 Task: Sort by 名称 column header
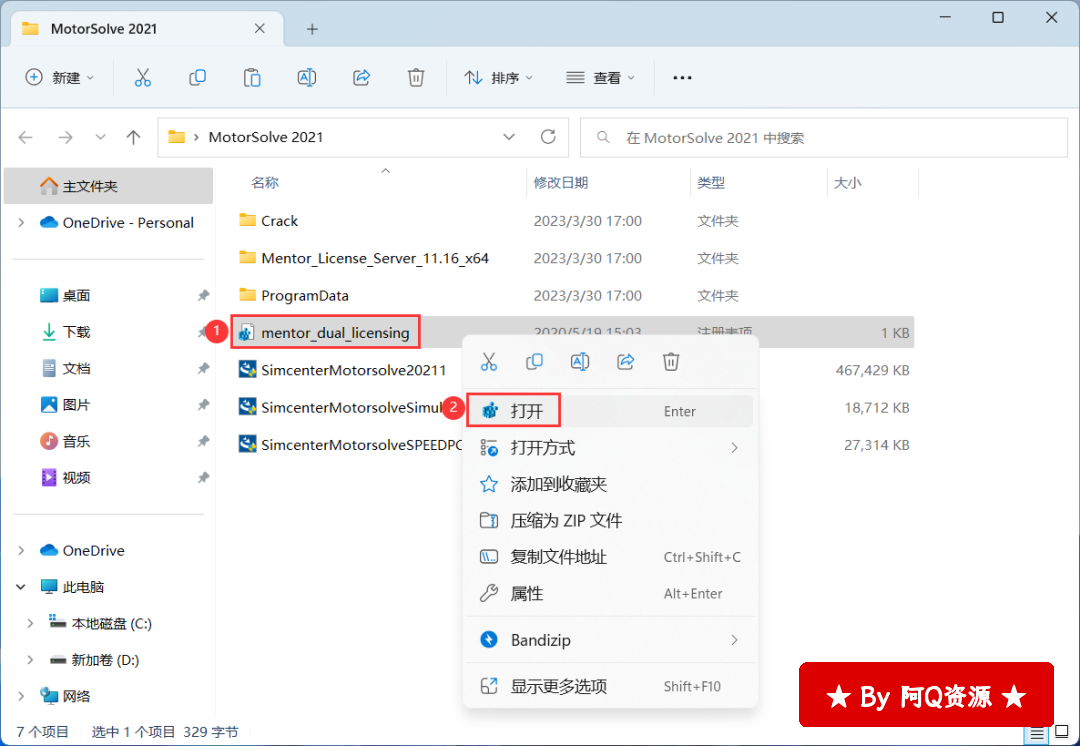[264, 183]
